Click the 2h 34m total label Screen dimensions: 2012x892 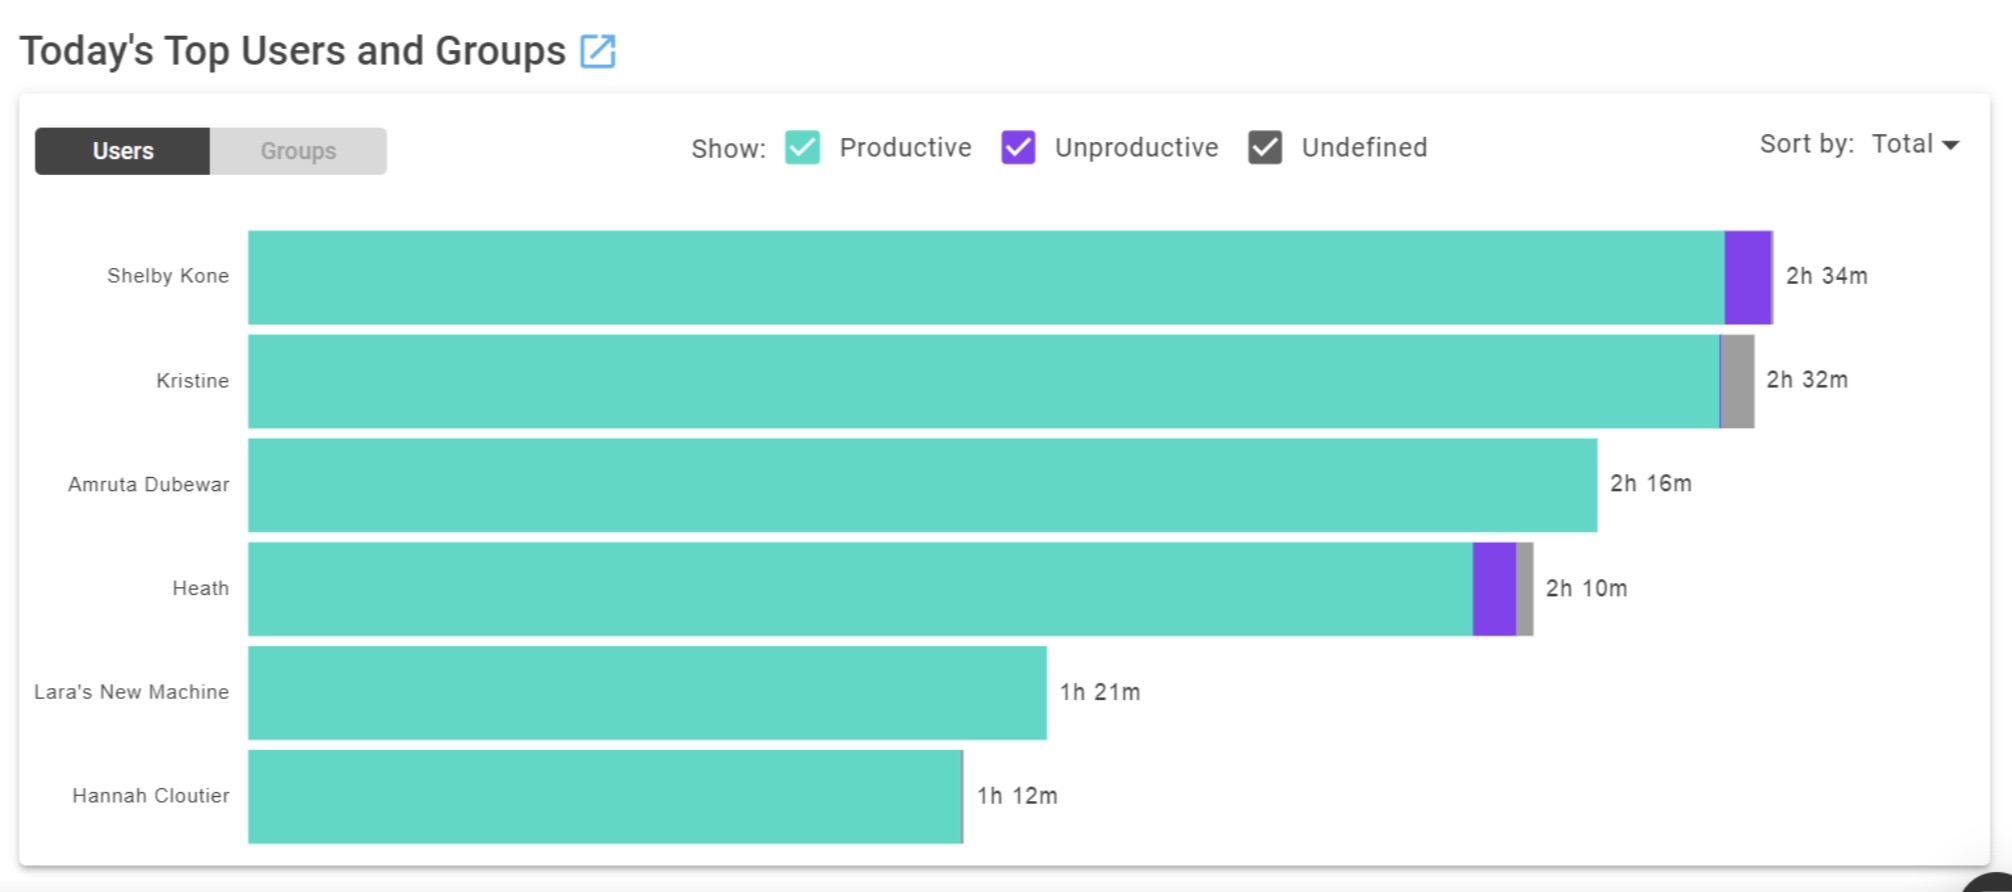[1827, 276]
